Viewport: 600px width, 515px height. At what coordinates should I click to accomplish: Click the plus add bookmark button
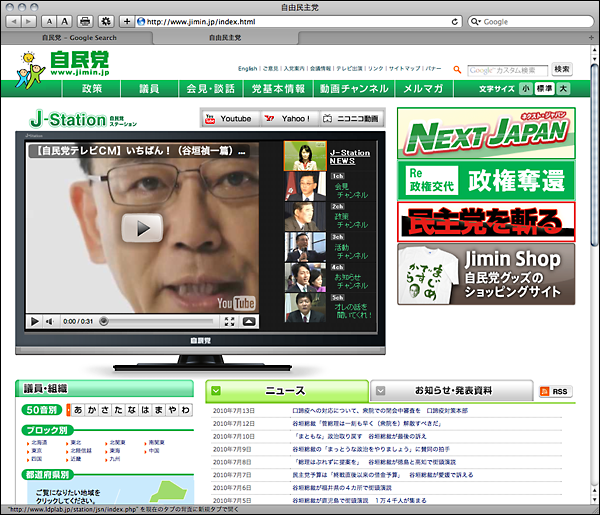[x=126, y=21]
